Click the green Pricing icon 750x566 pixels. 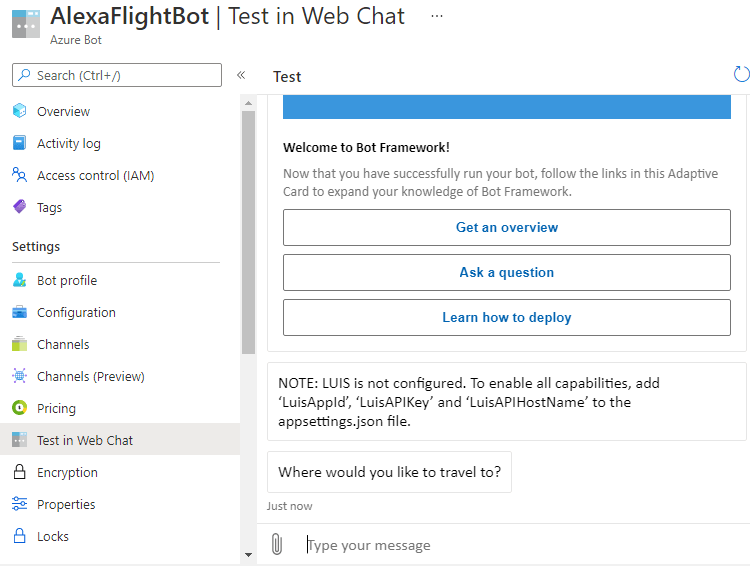coord(19,408)
